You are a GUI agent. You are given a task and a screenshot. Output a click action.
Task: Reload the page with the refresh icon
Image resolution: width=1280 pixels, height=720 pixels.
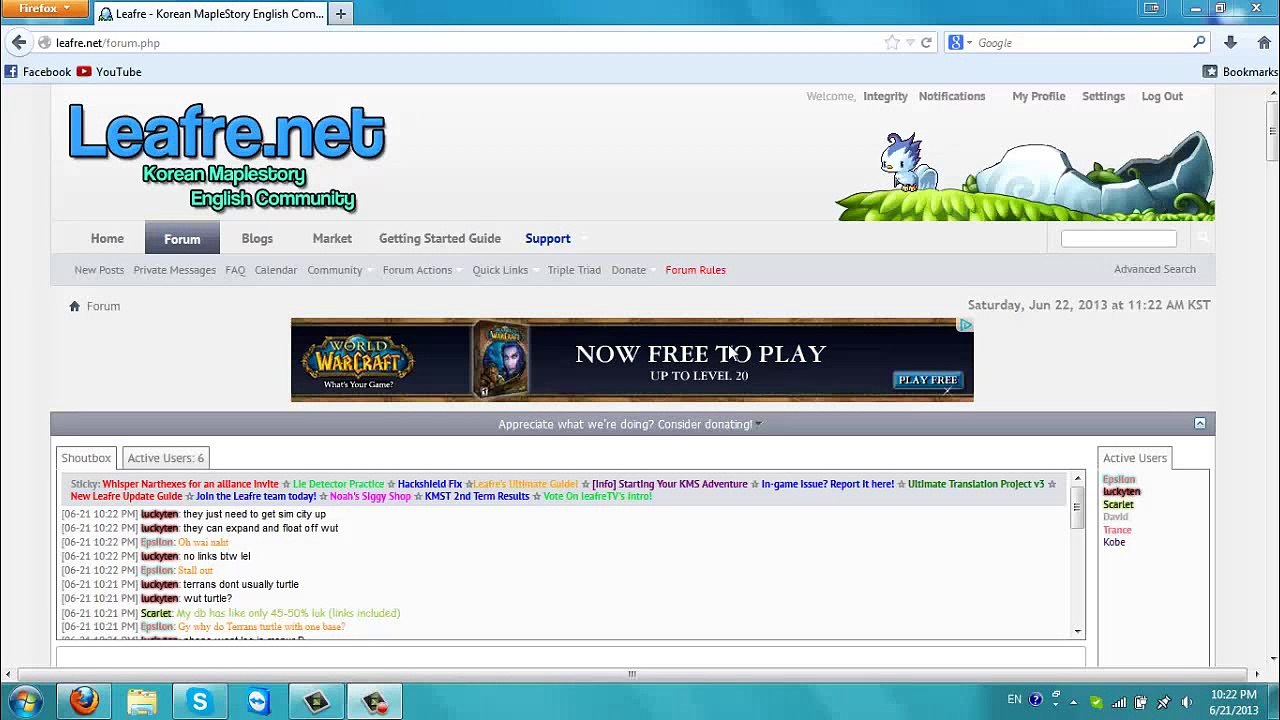coord(926,43)
